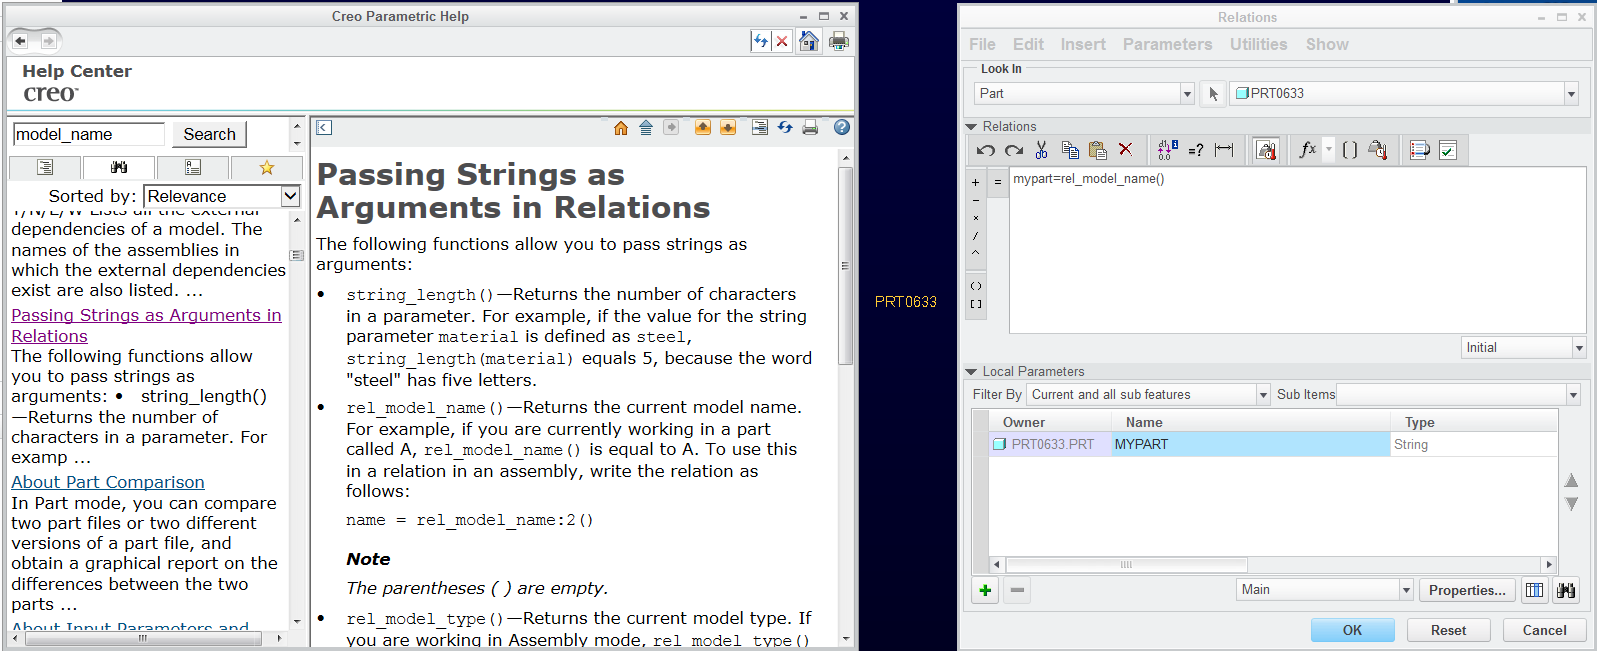Insert caret exponent operator
1597x651 pixels.
976,253
